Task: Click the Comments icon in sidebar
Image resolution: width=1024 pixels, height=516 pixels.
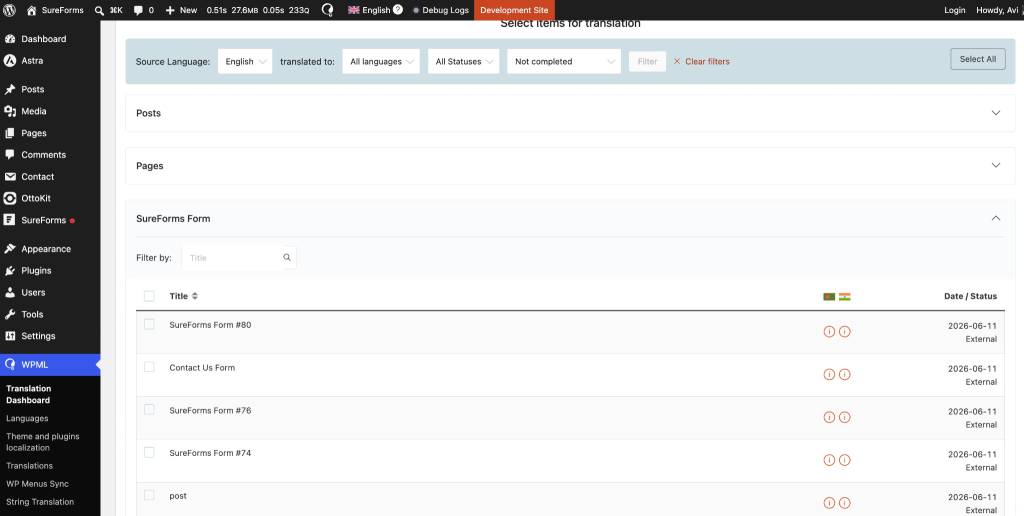Action: point(10,155)
